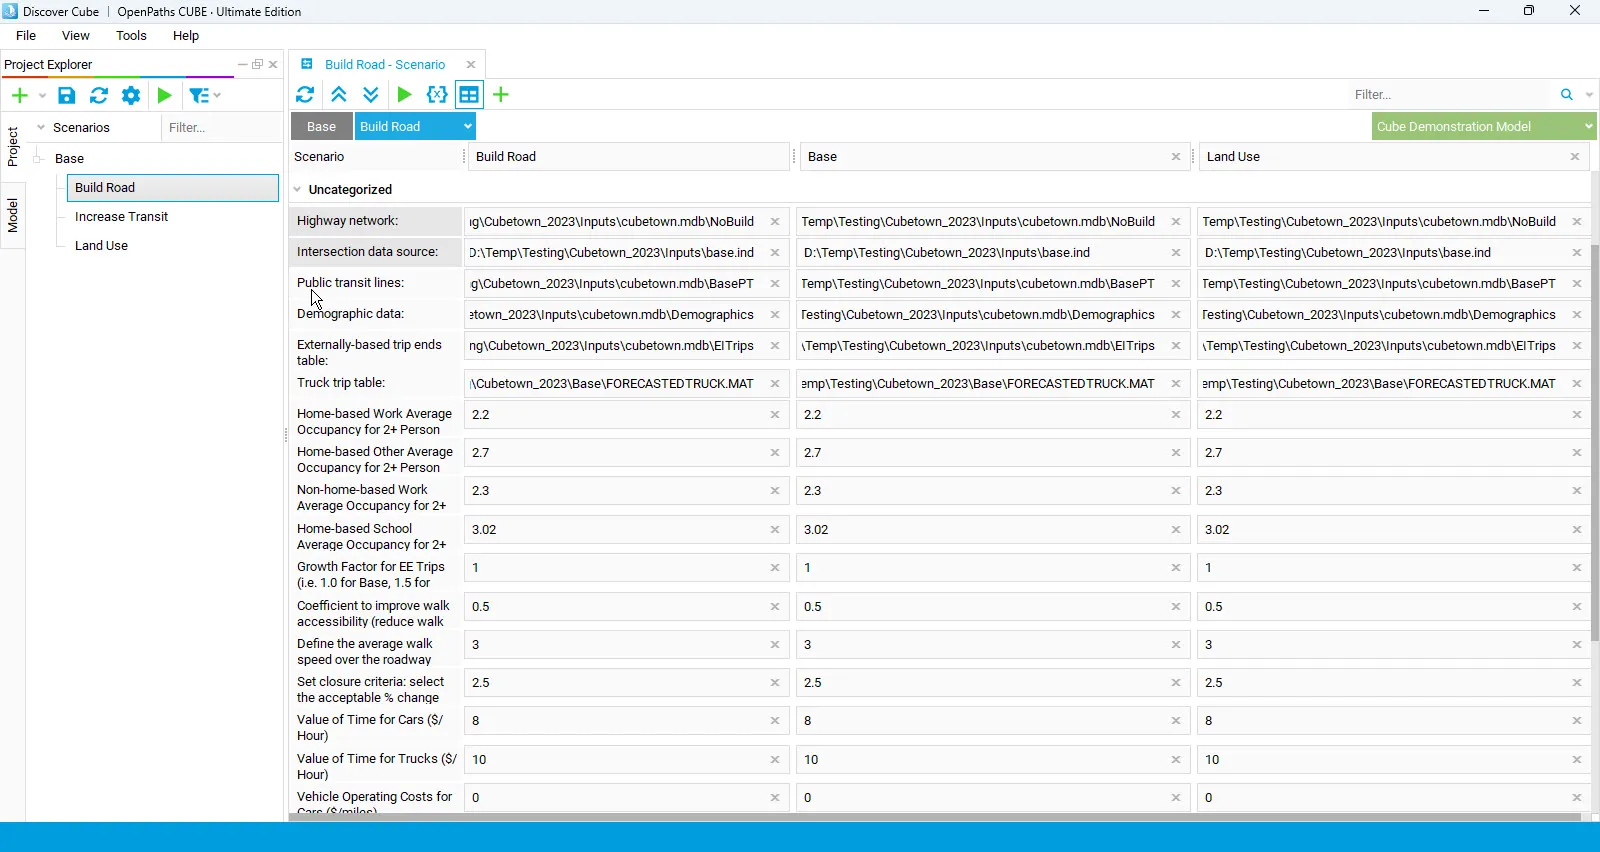This screenshot has height=852, width=1600.
Task: Open the Help menu
Action: click(x=186, y=36)
